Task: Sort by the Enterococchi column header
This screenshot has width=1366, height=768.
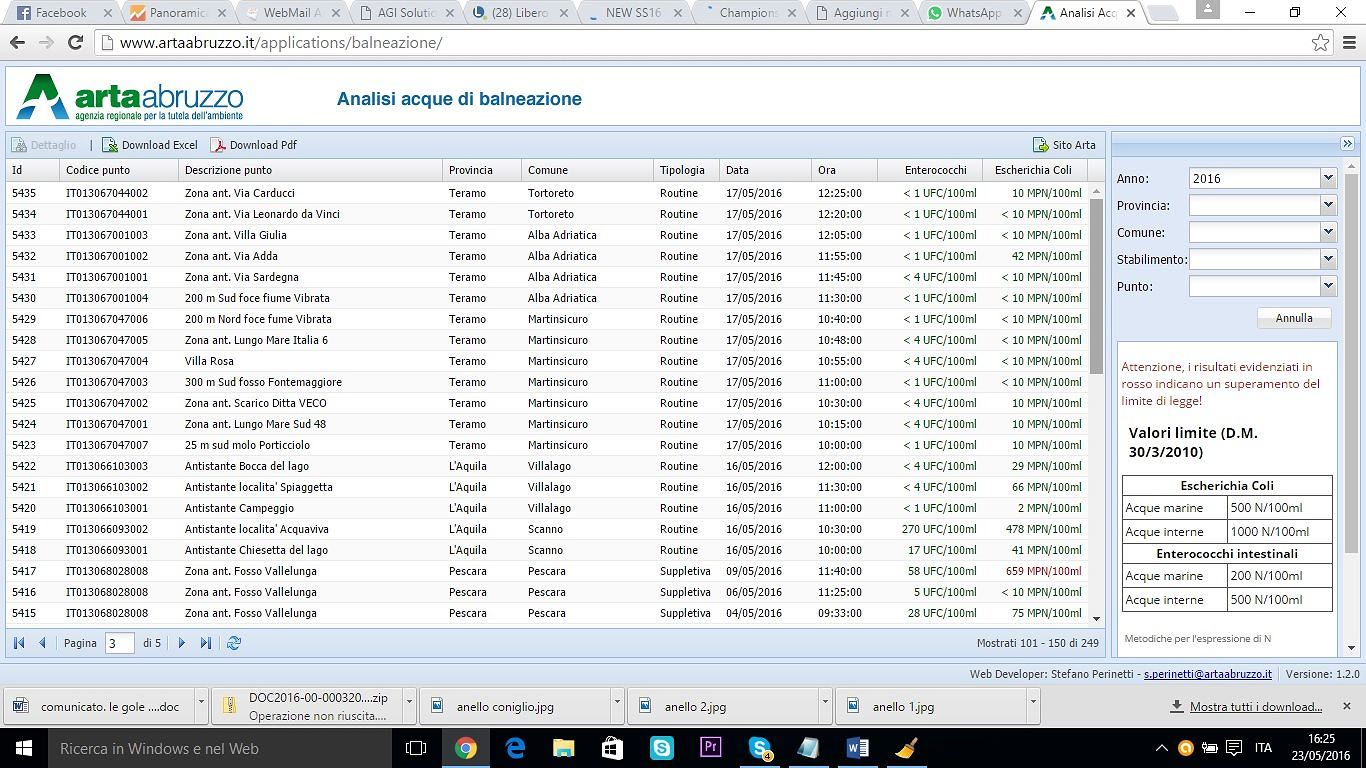Action: 935,170
